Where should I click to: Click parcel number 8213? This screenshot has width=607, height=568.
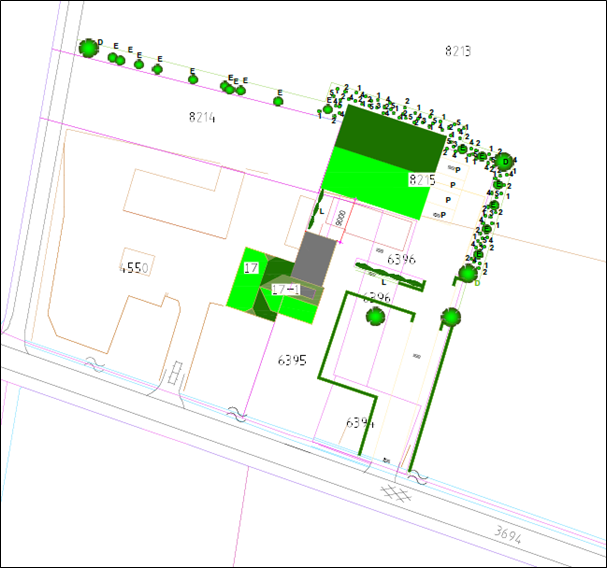458,51
